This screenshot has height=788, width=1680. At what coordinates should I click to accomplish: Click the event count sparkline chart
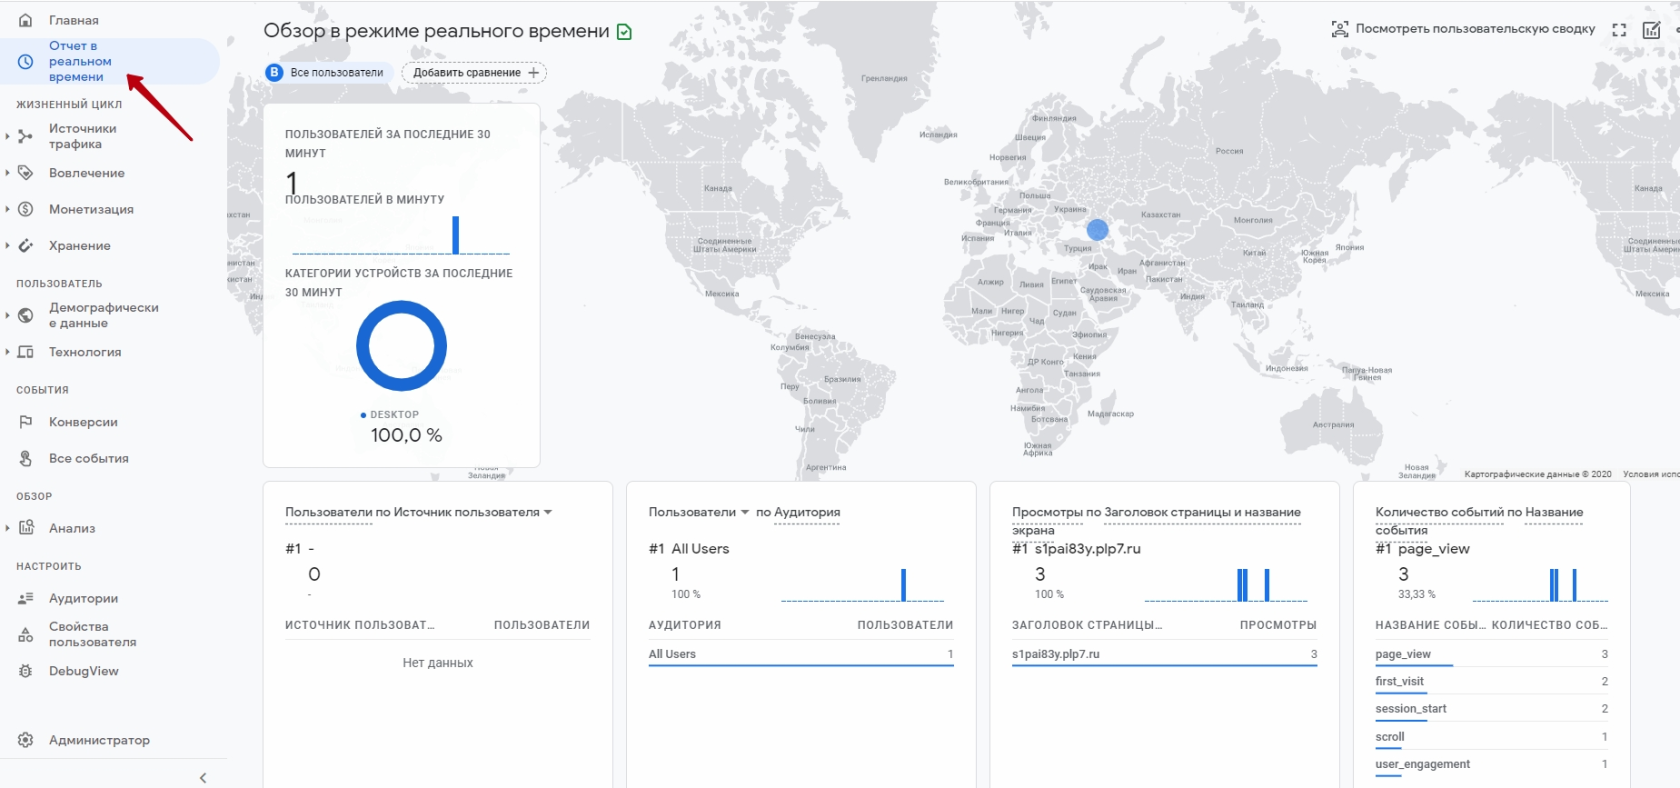tap(1540, 585)
